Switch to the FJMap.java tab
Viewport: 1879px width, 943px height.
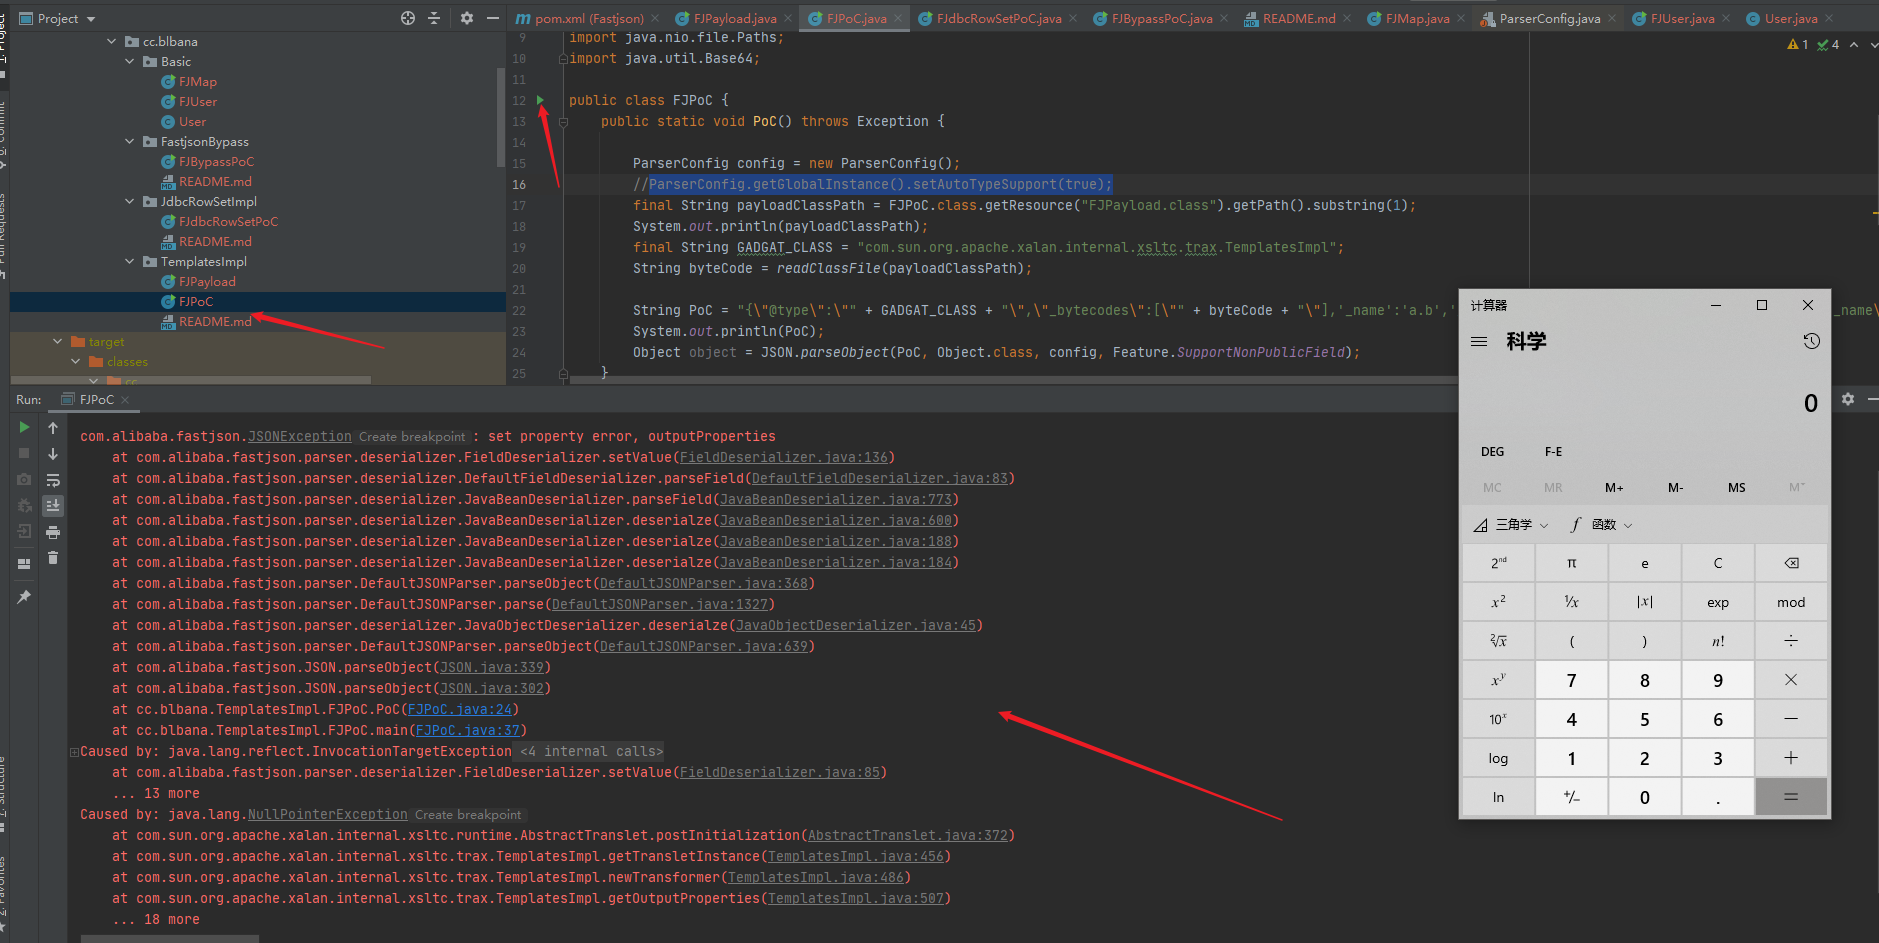1417,18
